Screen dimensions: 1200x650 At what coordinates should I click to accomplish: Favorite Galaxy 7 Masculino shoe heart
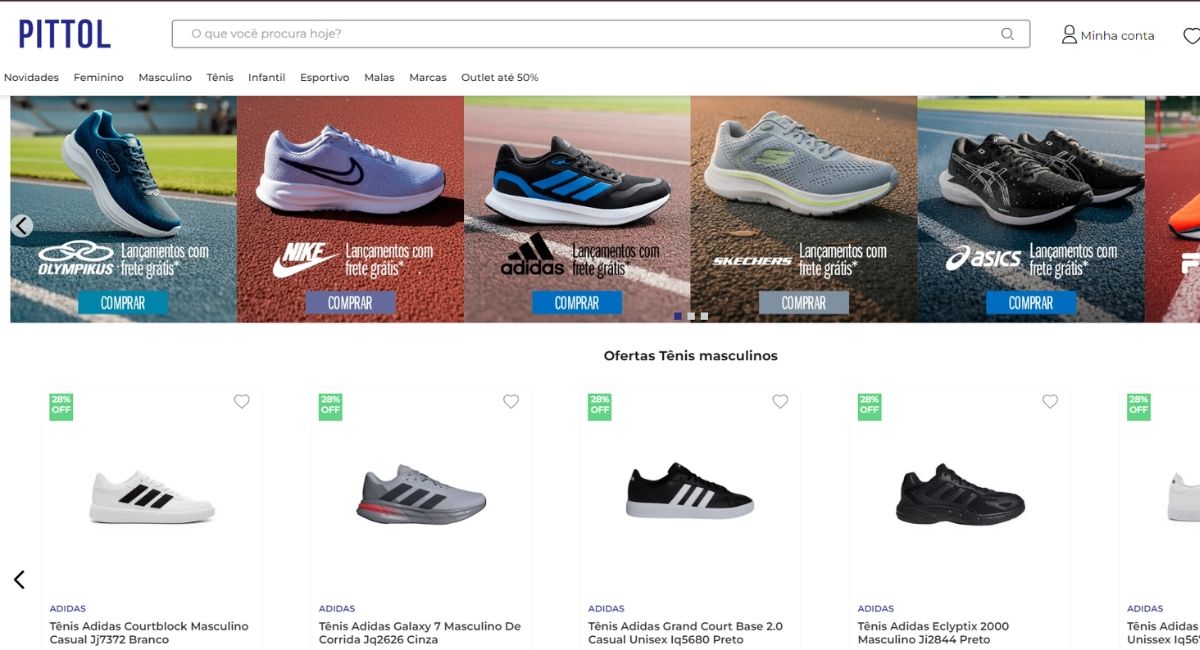click(x=511, y=401)
